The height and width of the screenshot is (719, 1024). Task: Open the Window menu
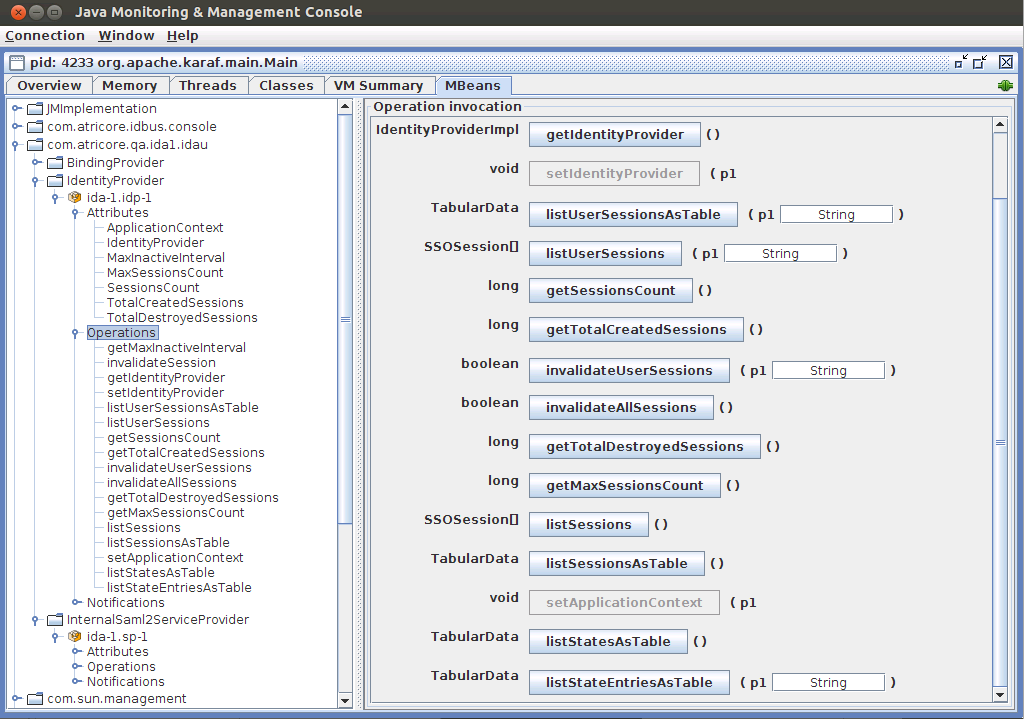(126, 36)
